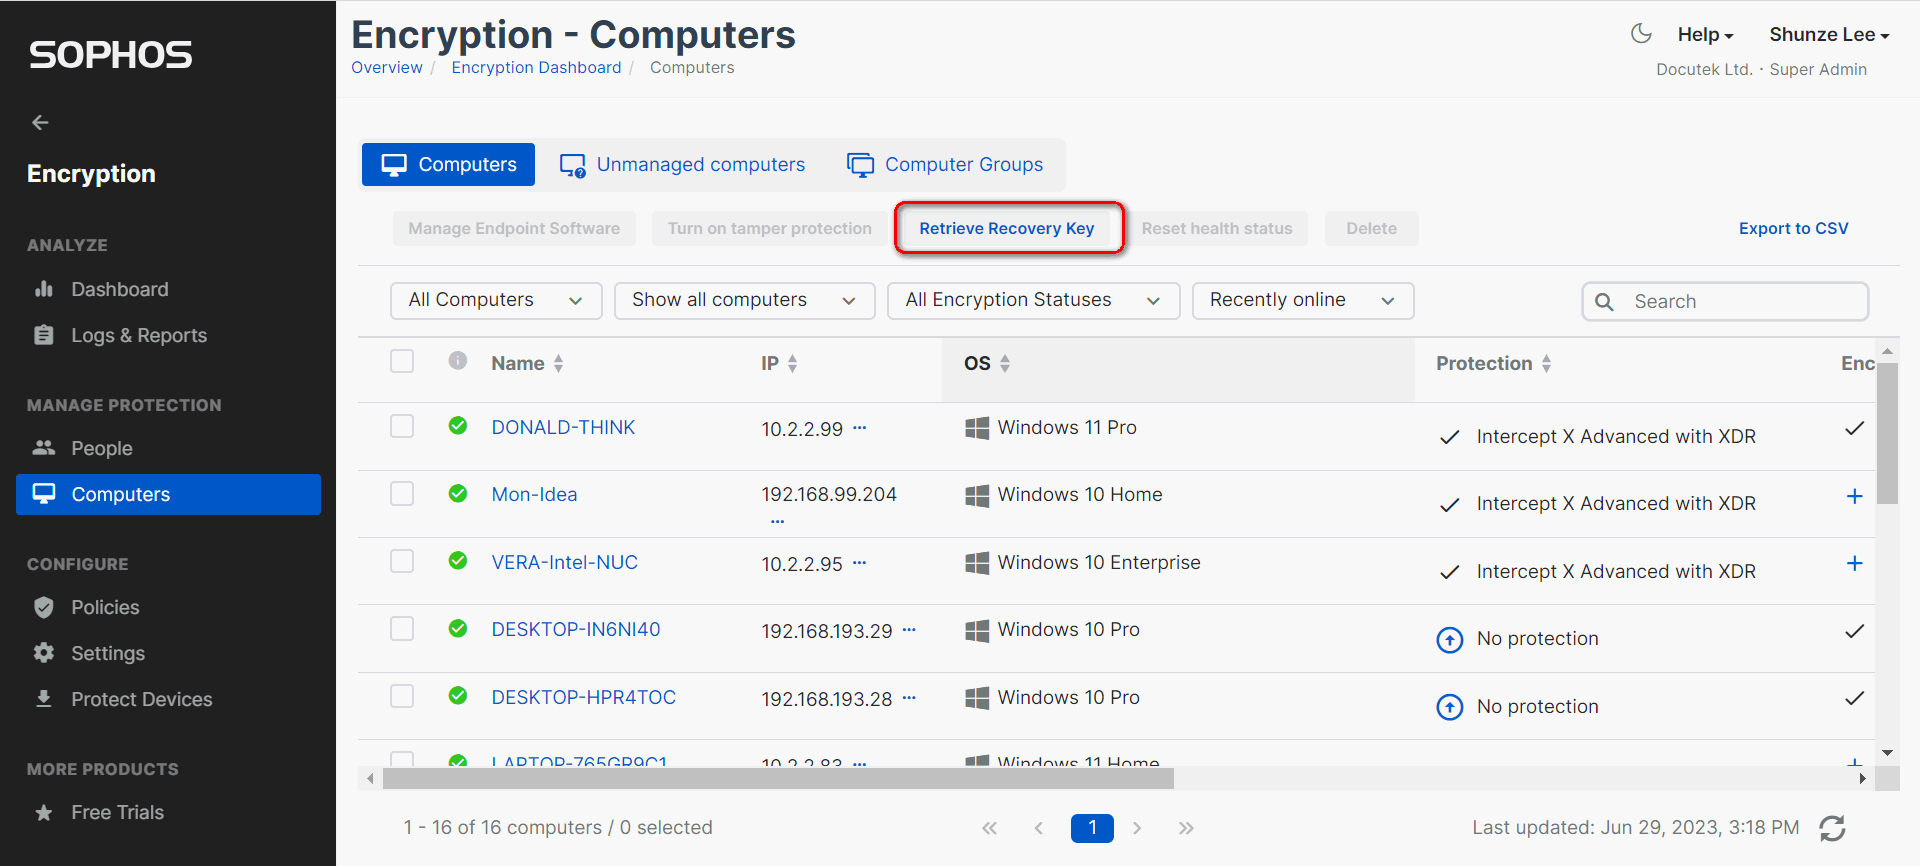Click into the Search field
This screenshot has width=1920, height=866.
(1725, 302)
